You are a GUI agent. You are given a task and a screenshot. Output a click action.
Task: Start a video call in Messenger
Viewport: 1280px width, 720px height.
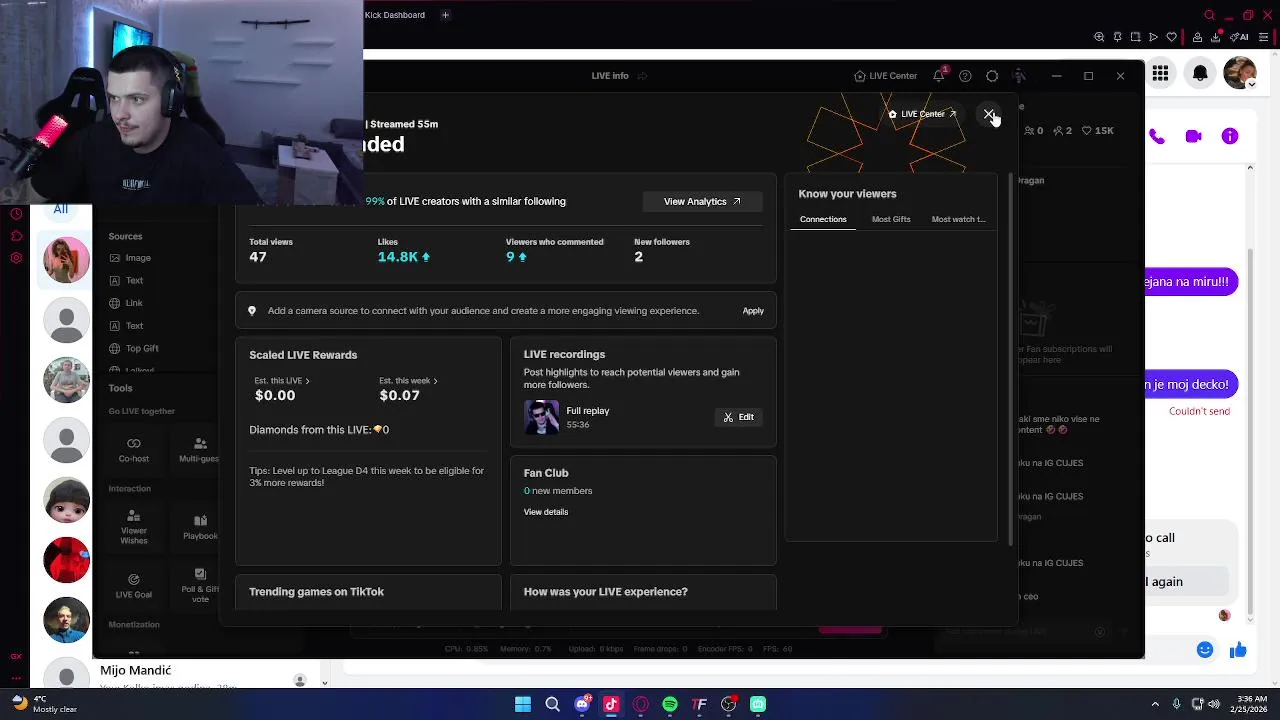coord(1193,136)
